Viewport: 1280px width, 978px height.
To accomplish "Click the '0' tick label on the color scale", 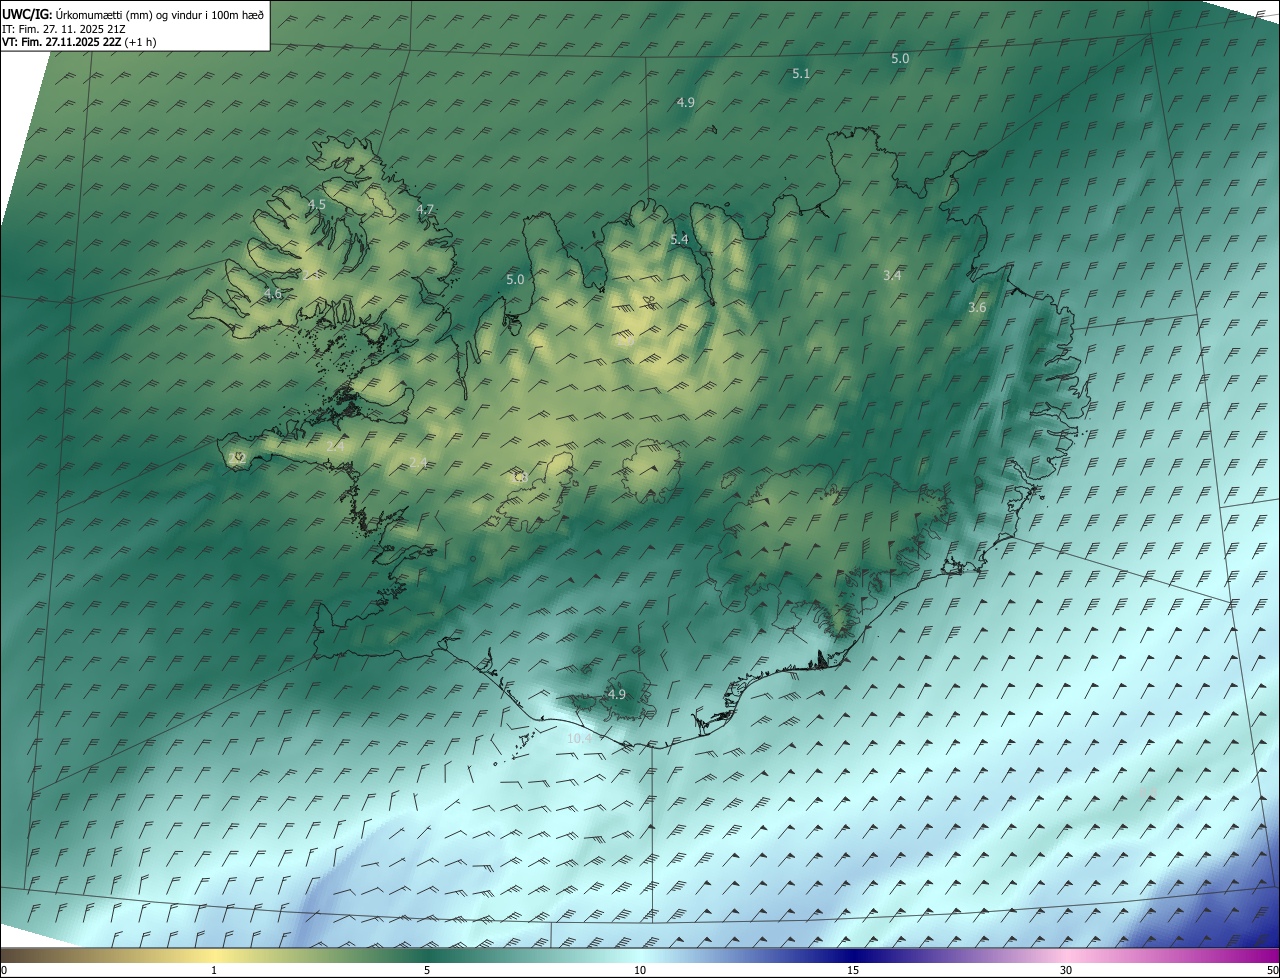I will tap(4, 970).
